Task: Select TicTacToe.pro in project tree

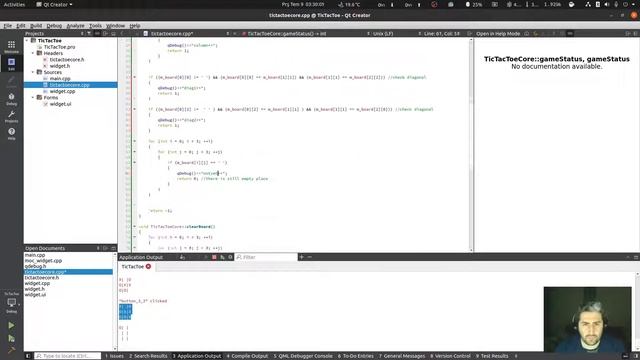Action: tap(60, 47)
